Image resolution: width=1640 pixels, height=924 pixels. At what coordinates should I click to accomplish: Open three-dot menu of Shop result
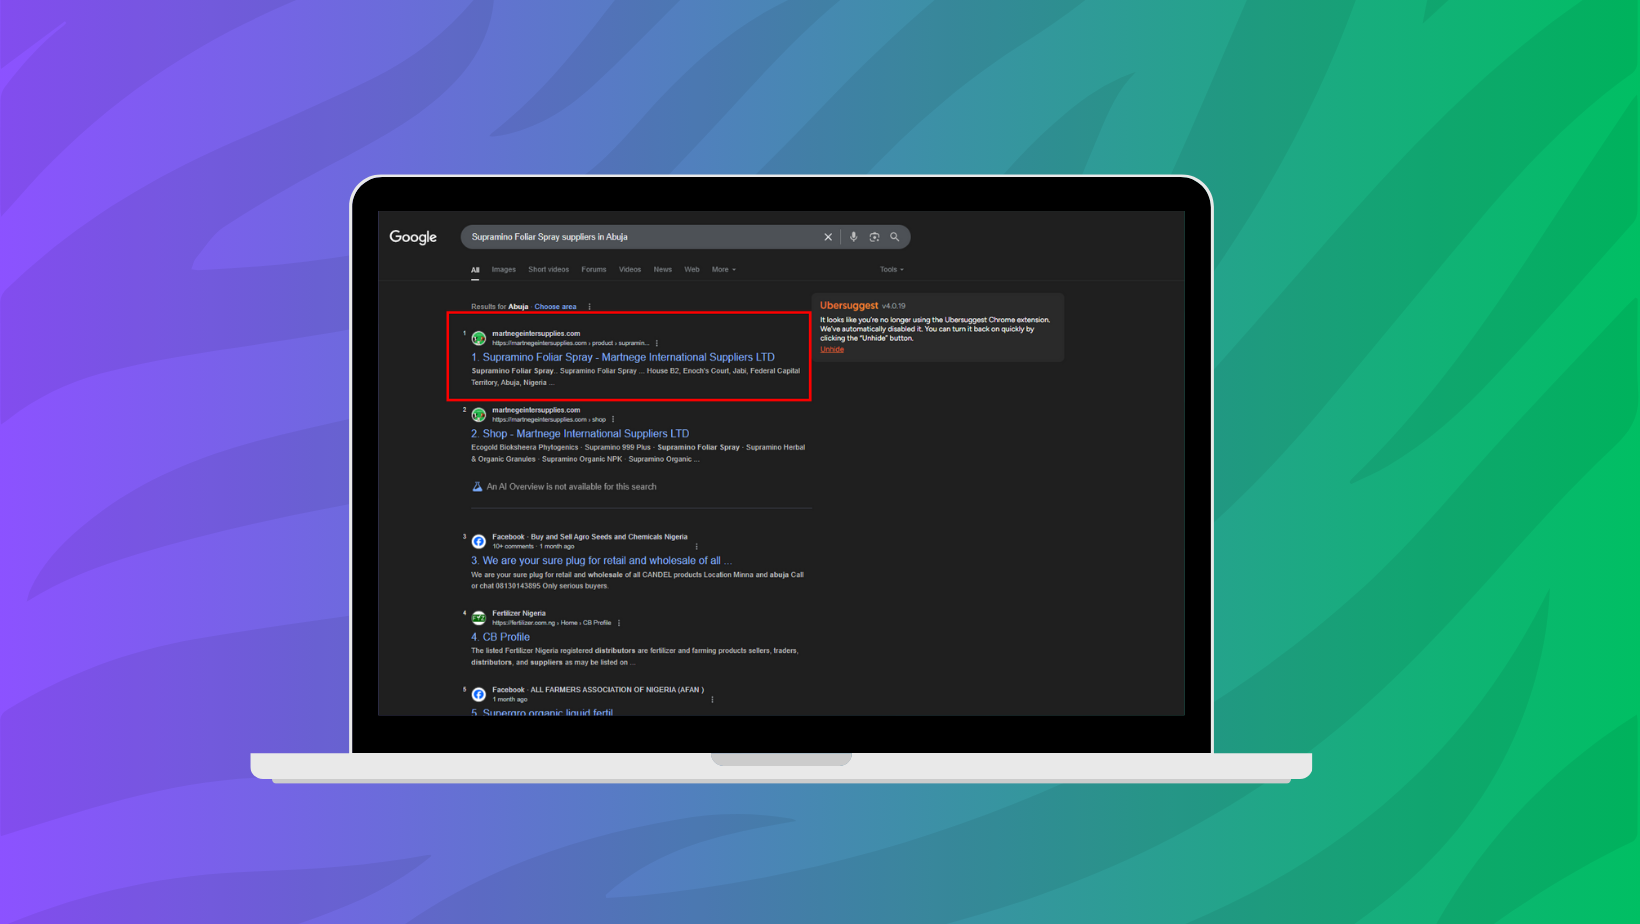(613, 420)
